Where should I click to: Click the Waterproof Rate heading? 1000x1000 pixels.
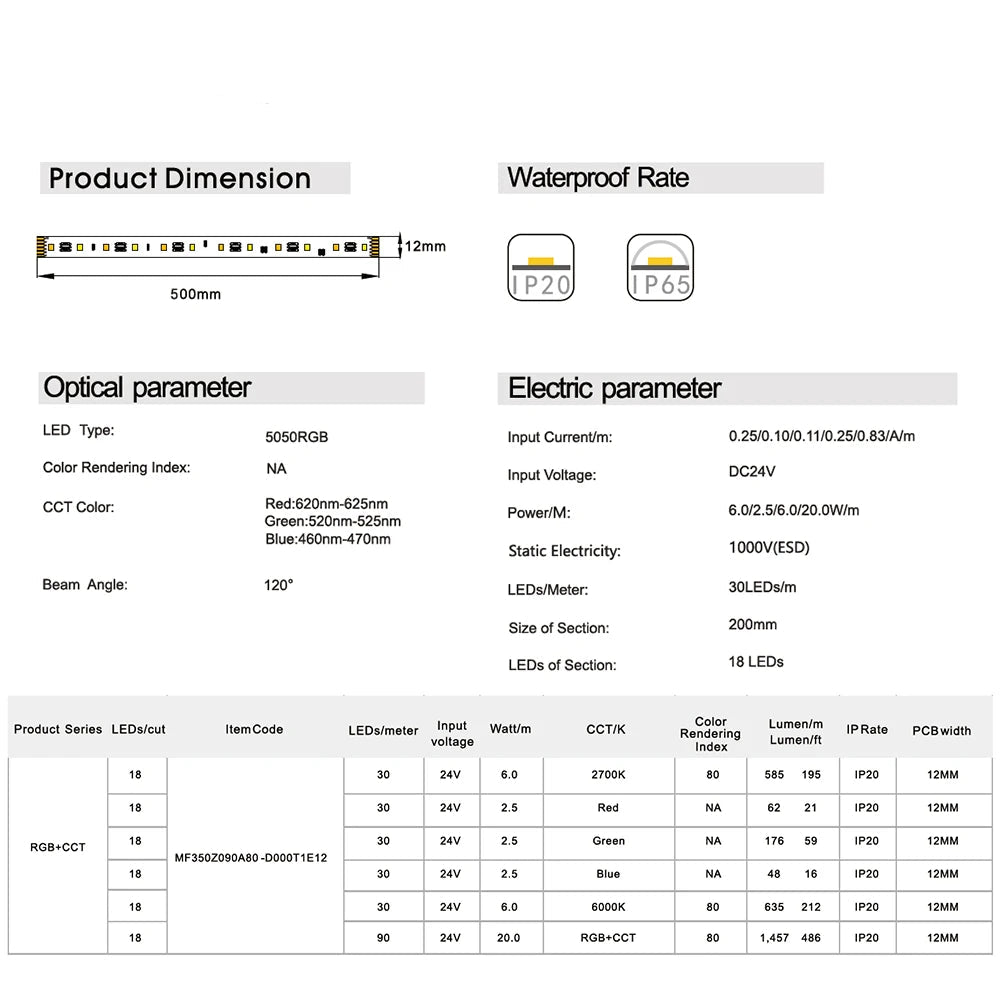598,178
